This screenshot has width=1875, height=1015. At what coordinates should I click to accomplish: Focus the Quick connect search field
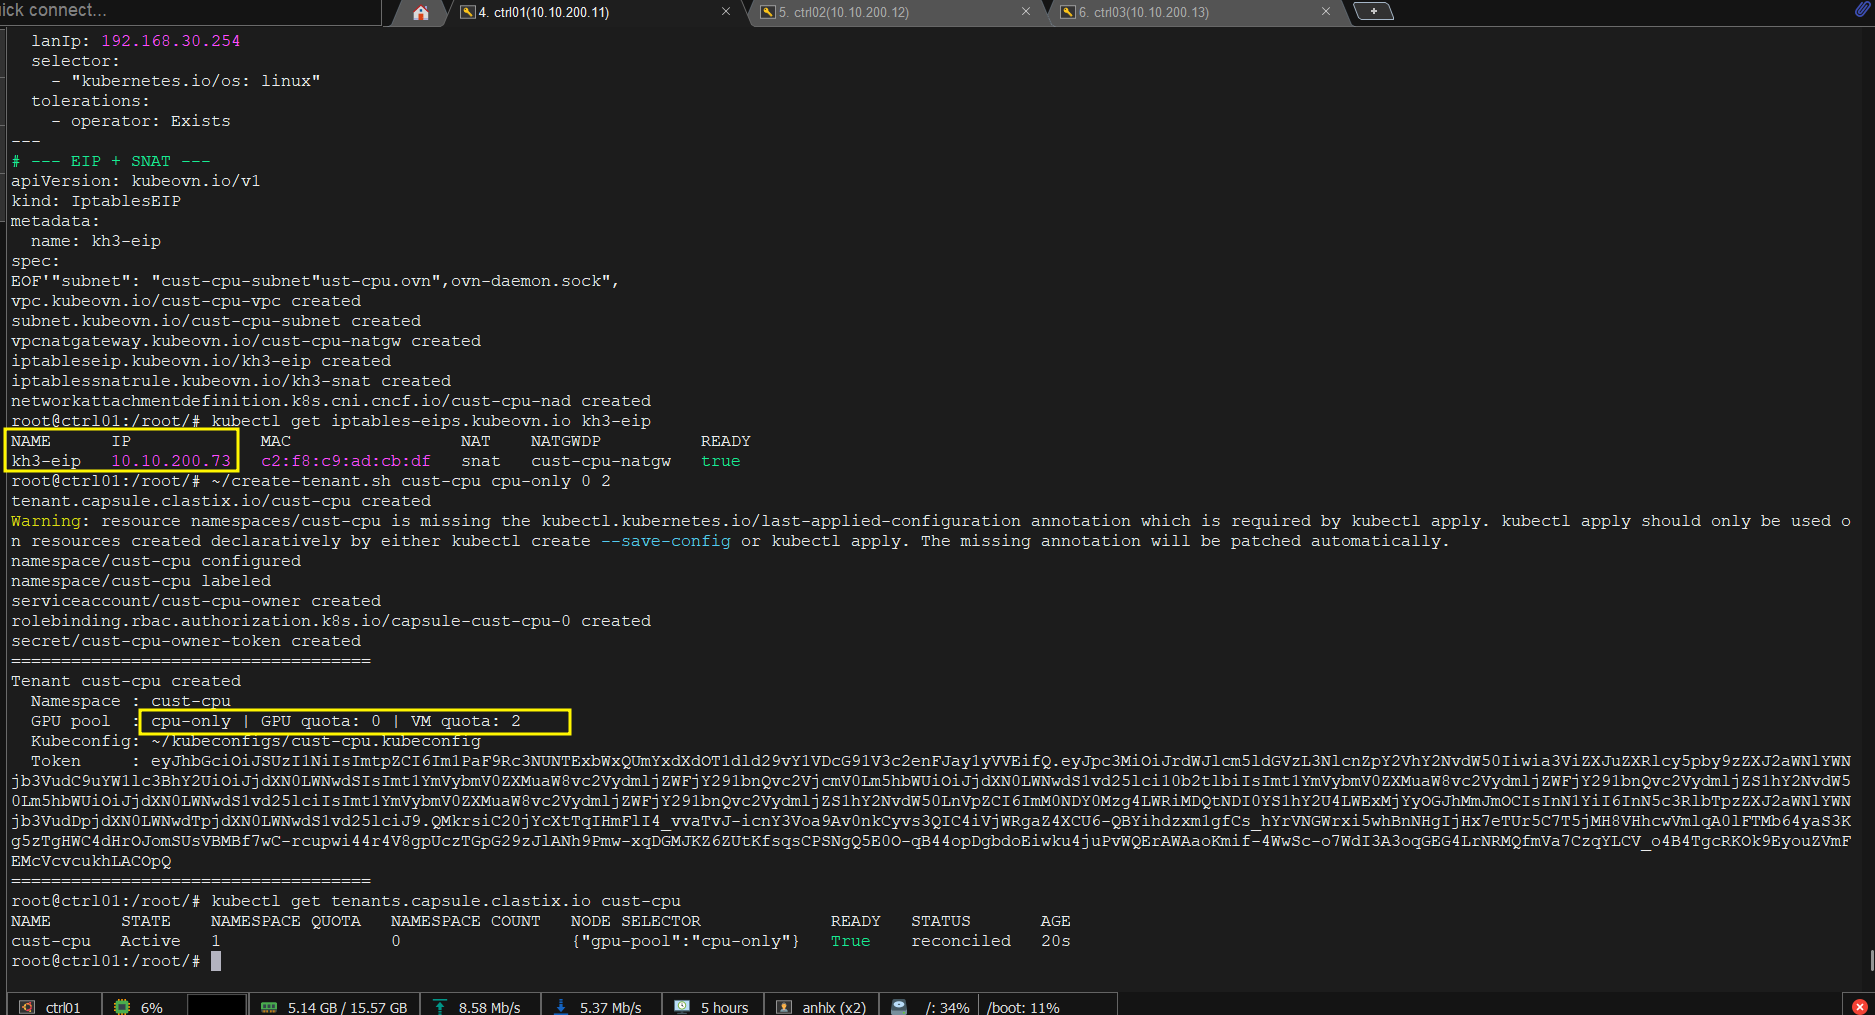pyautogui.click(x=190, y=11)
